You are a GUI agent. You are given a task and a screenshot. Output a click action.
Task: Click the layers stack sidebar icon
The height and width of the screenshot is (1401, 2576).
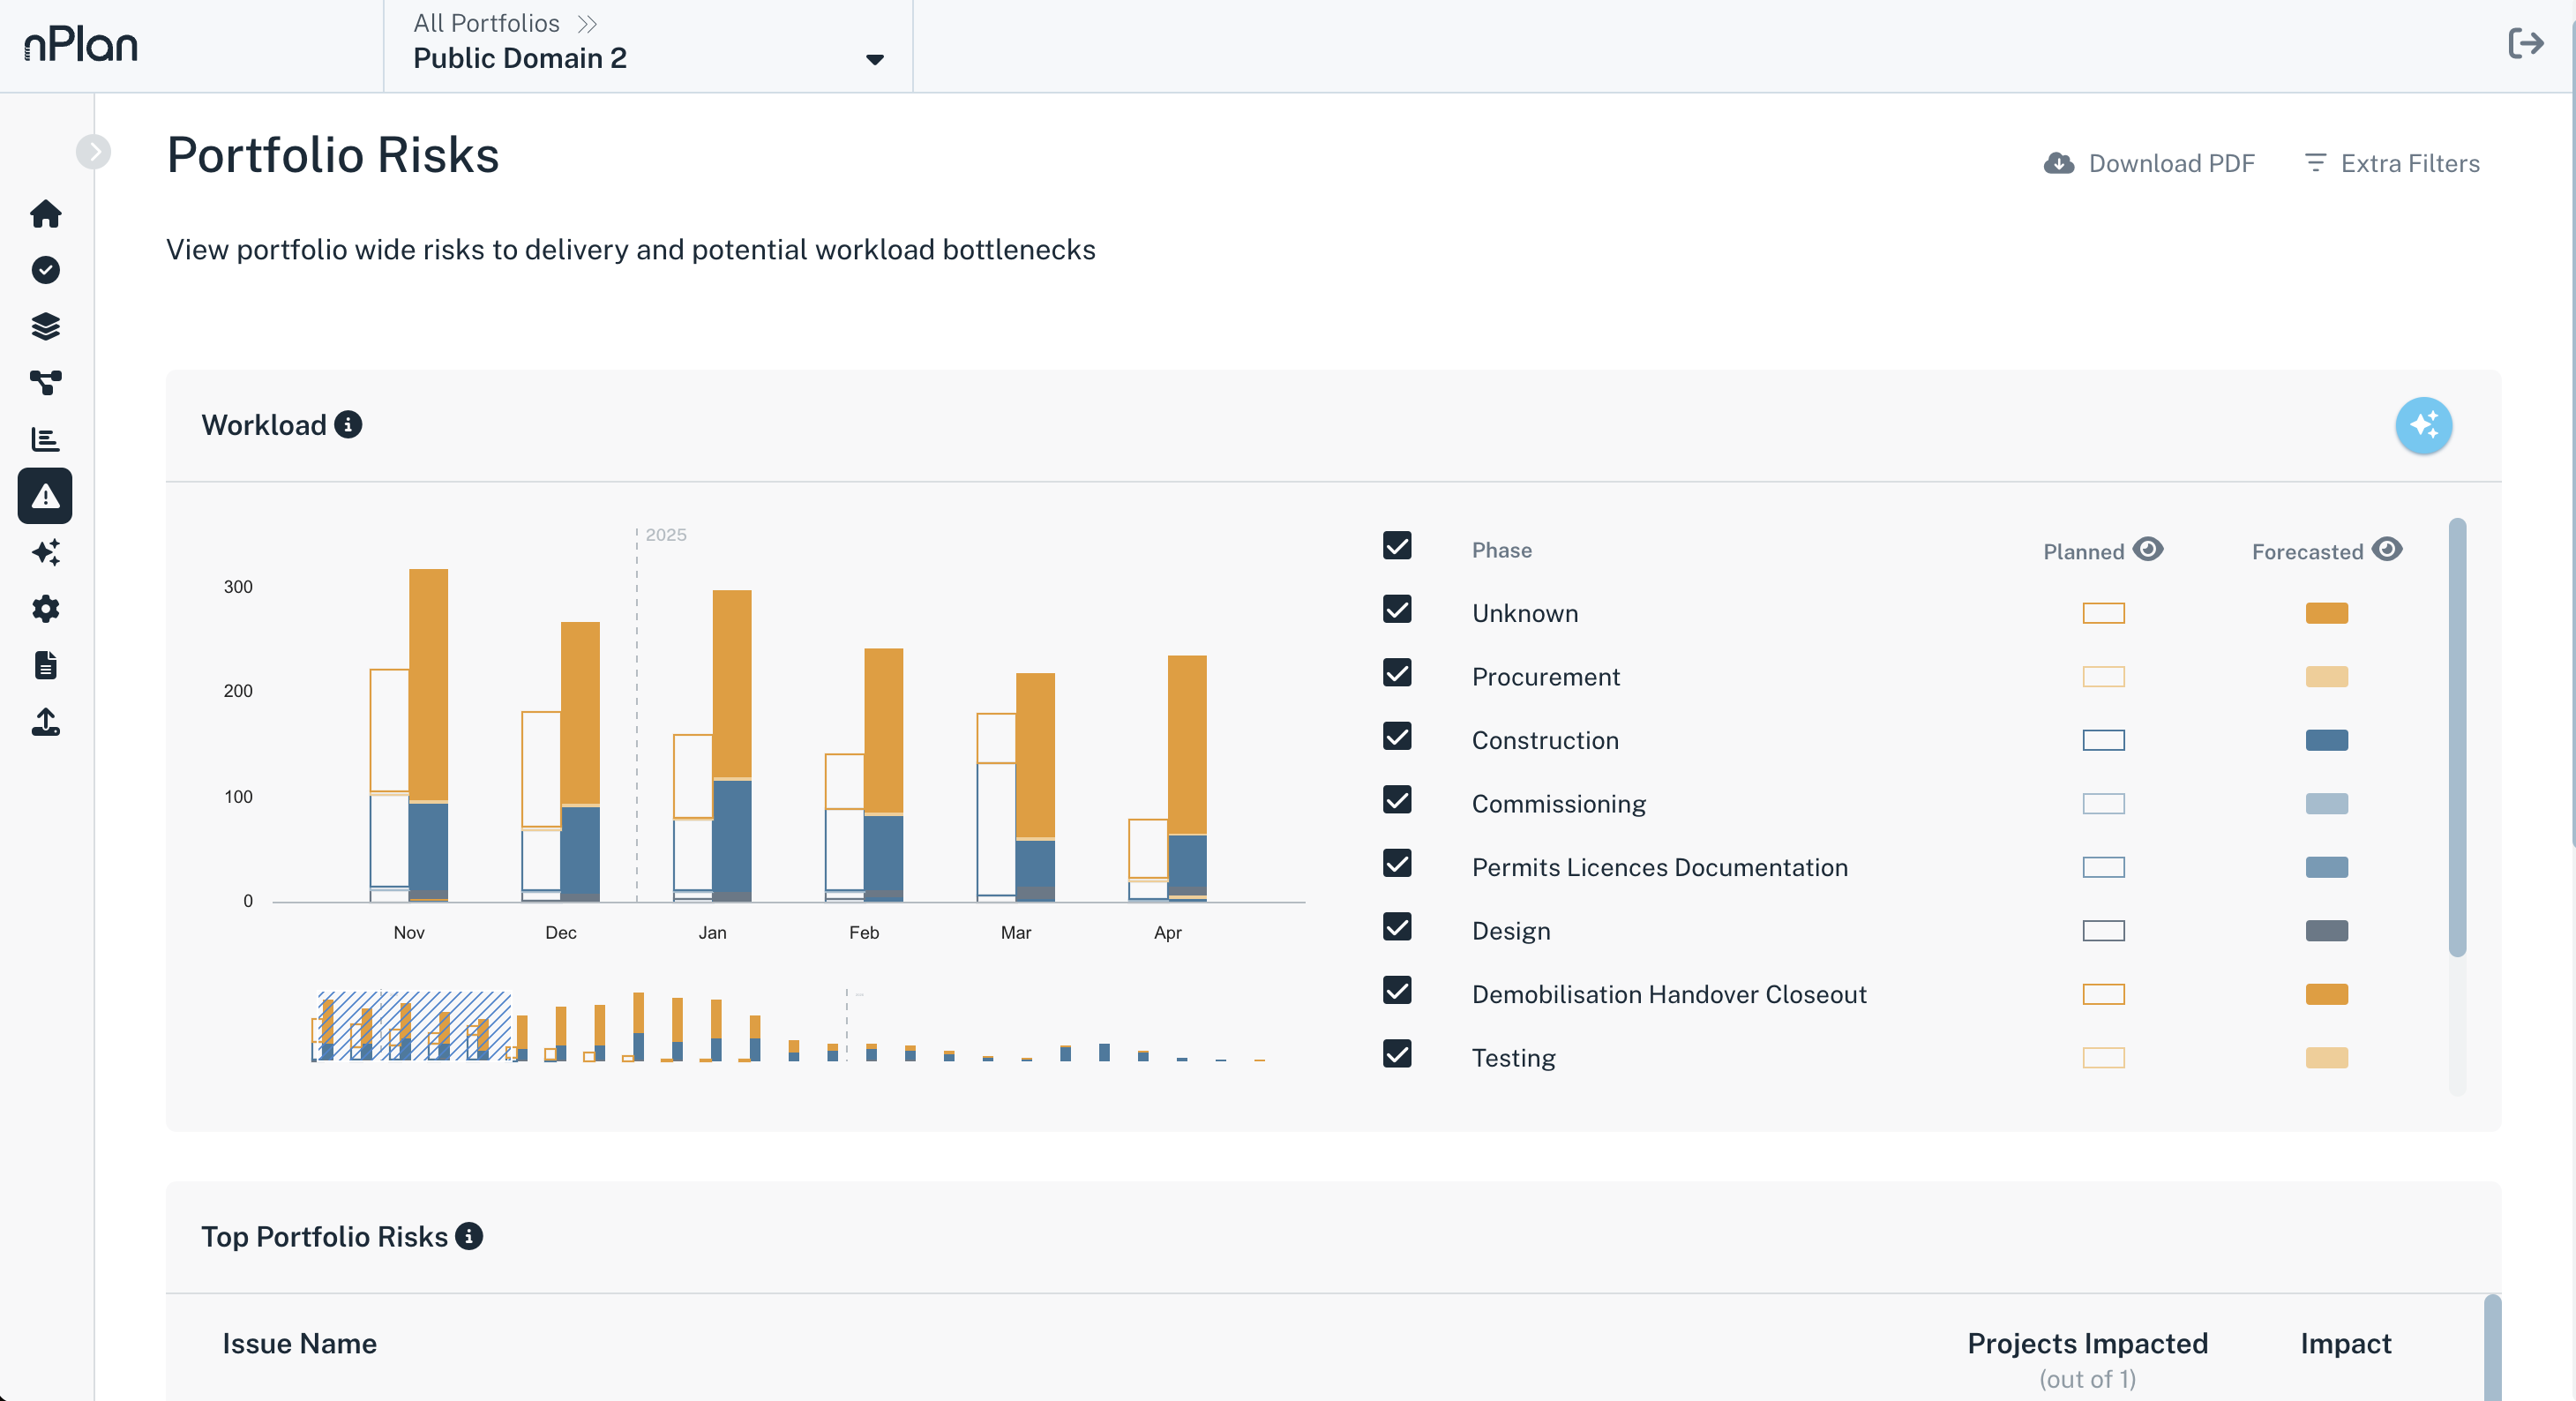click(x=45, y=326)
